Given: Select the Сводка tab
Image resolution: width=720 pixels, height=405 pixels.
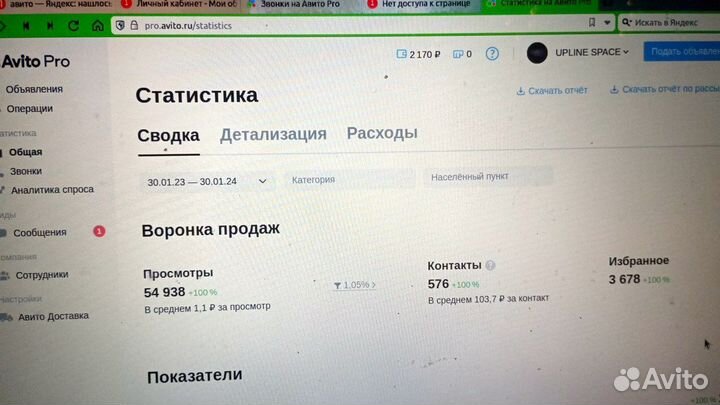Looking at the screenshot, I should click(x=169, y=136).
